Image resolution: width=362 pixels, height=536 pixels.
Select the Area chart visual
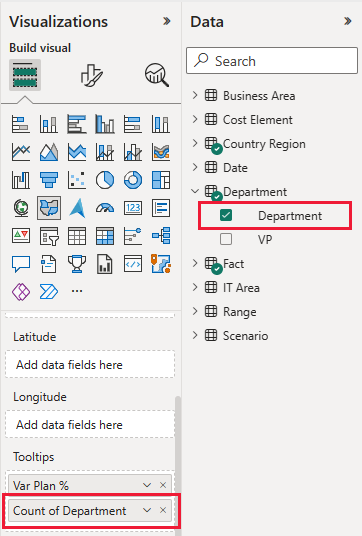tap(49, 152)
